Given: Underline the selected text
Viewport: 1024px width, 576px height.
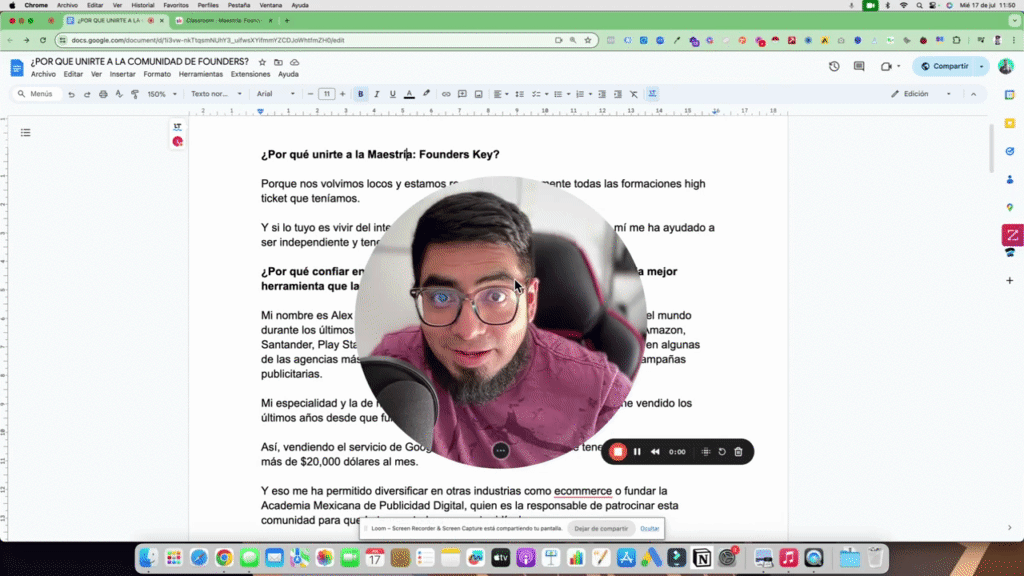Looking at the screenshot, I should click(392, 94).
